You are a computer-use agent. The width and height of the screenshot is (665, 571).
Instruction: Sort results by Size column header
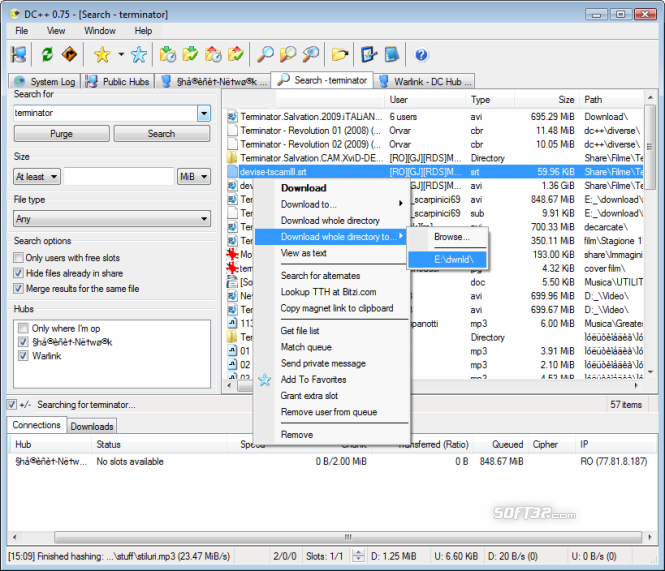[547, 100]
